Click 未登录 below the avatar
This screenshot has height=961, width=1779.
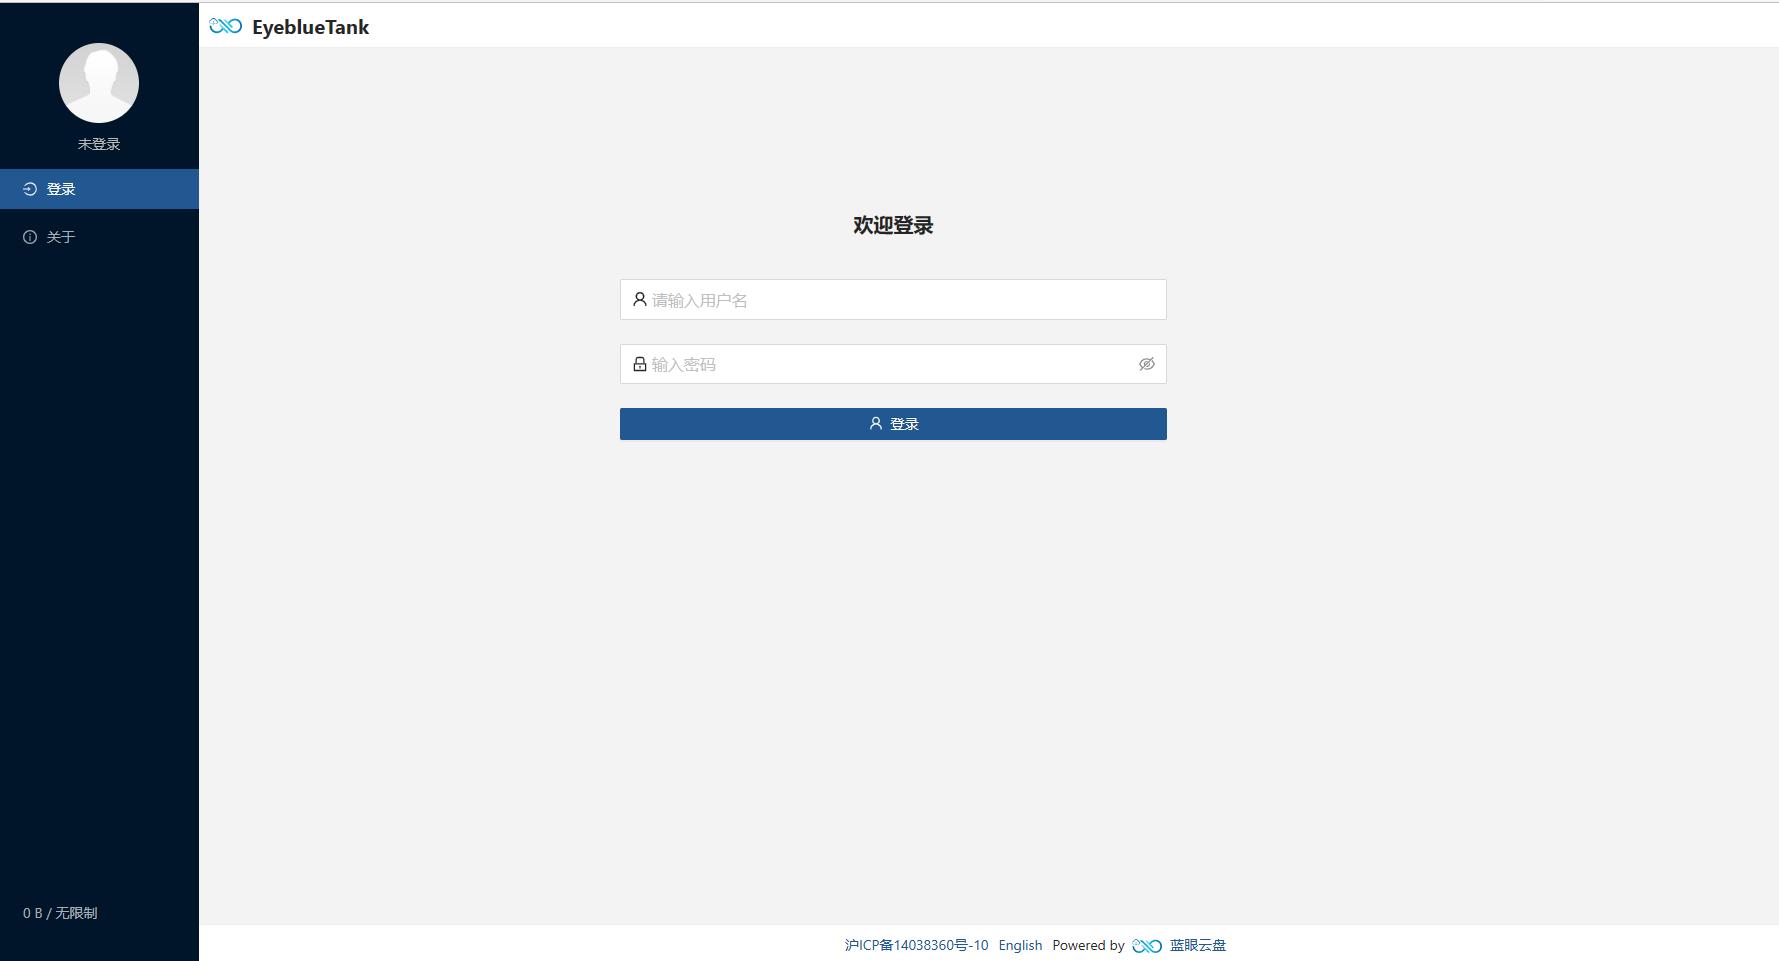tap(99, 143)
